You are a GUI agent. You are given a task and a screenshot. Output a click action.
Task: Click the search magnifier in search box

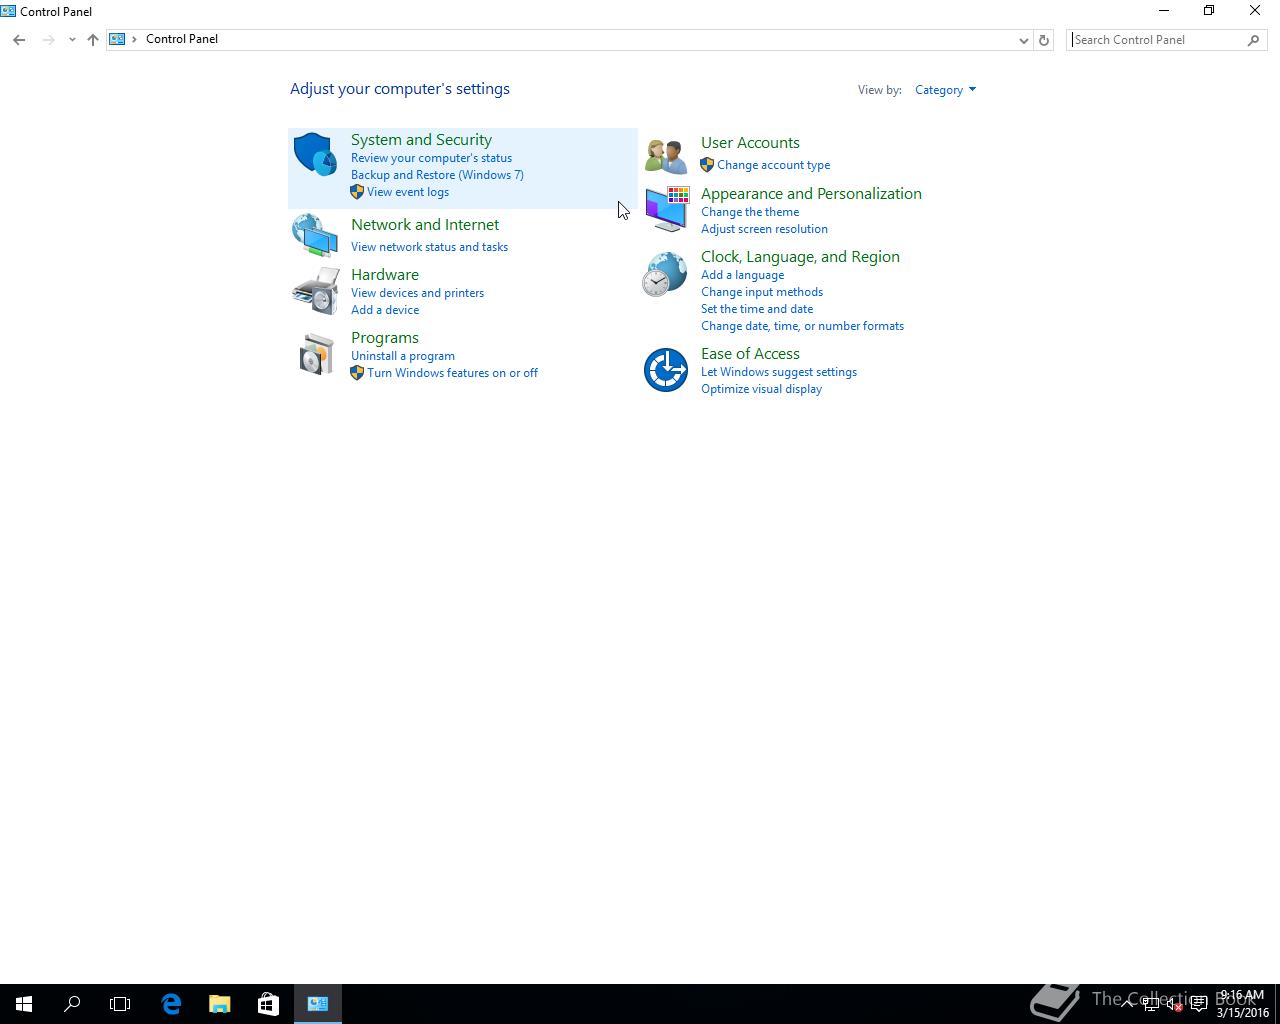[1253, 40]
